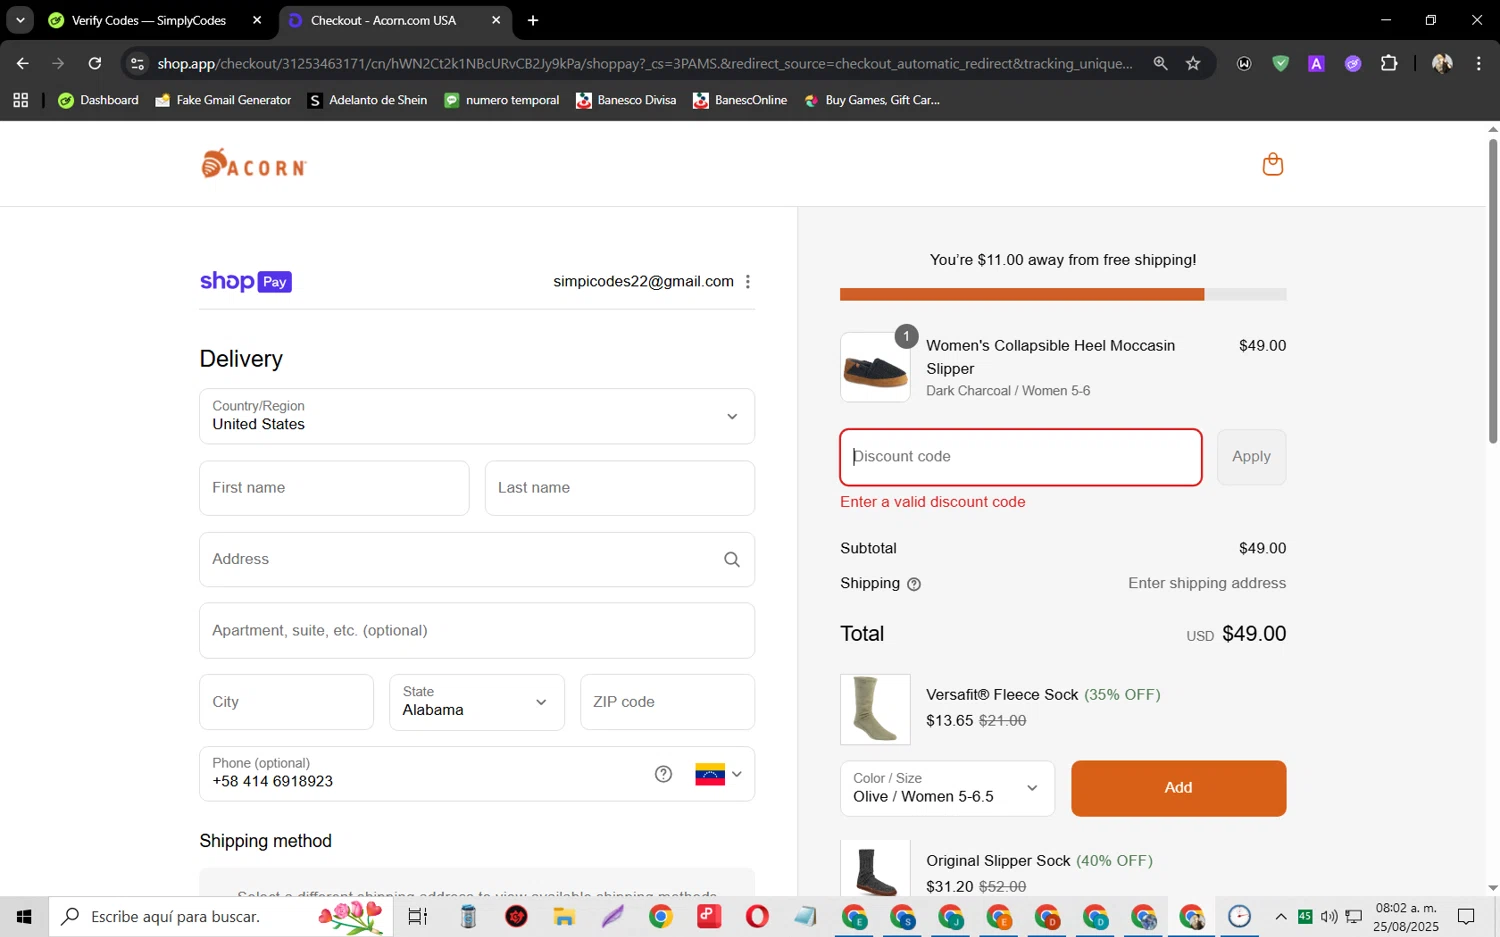The width and height of the screenshot is (1500, 937).
Task: Focus the First name field
Action: point(334,488)
